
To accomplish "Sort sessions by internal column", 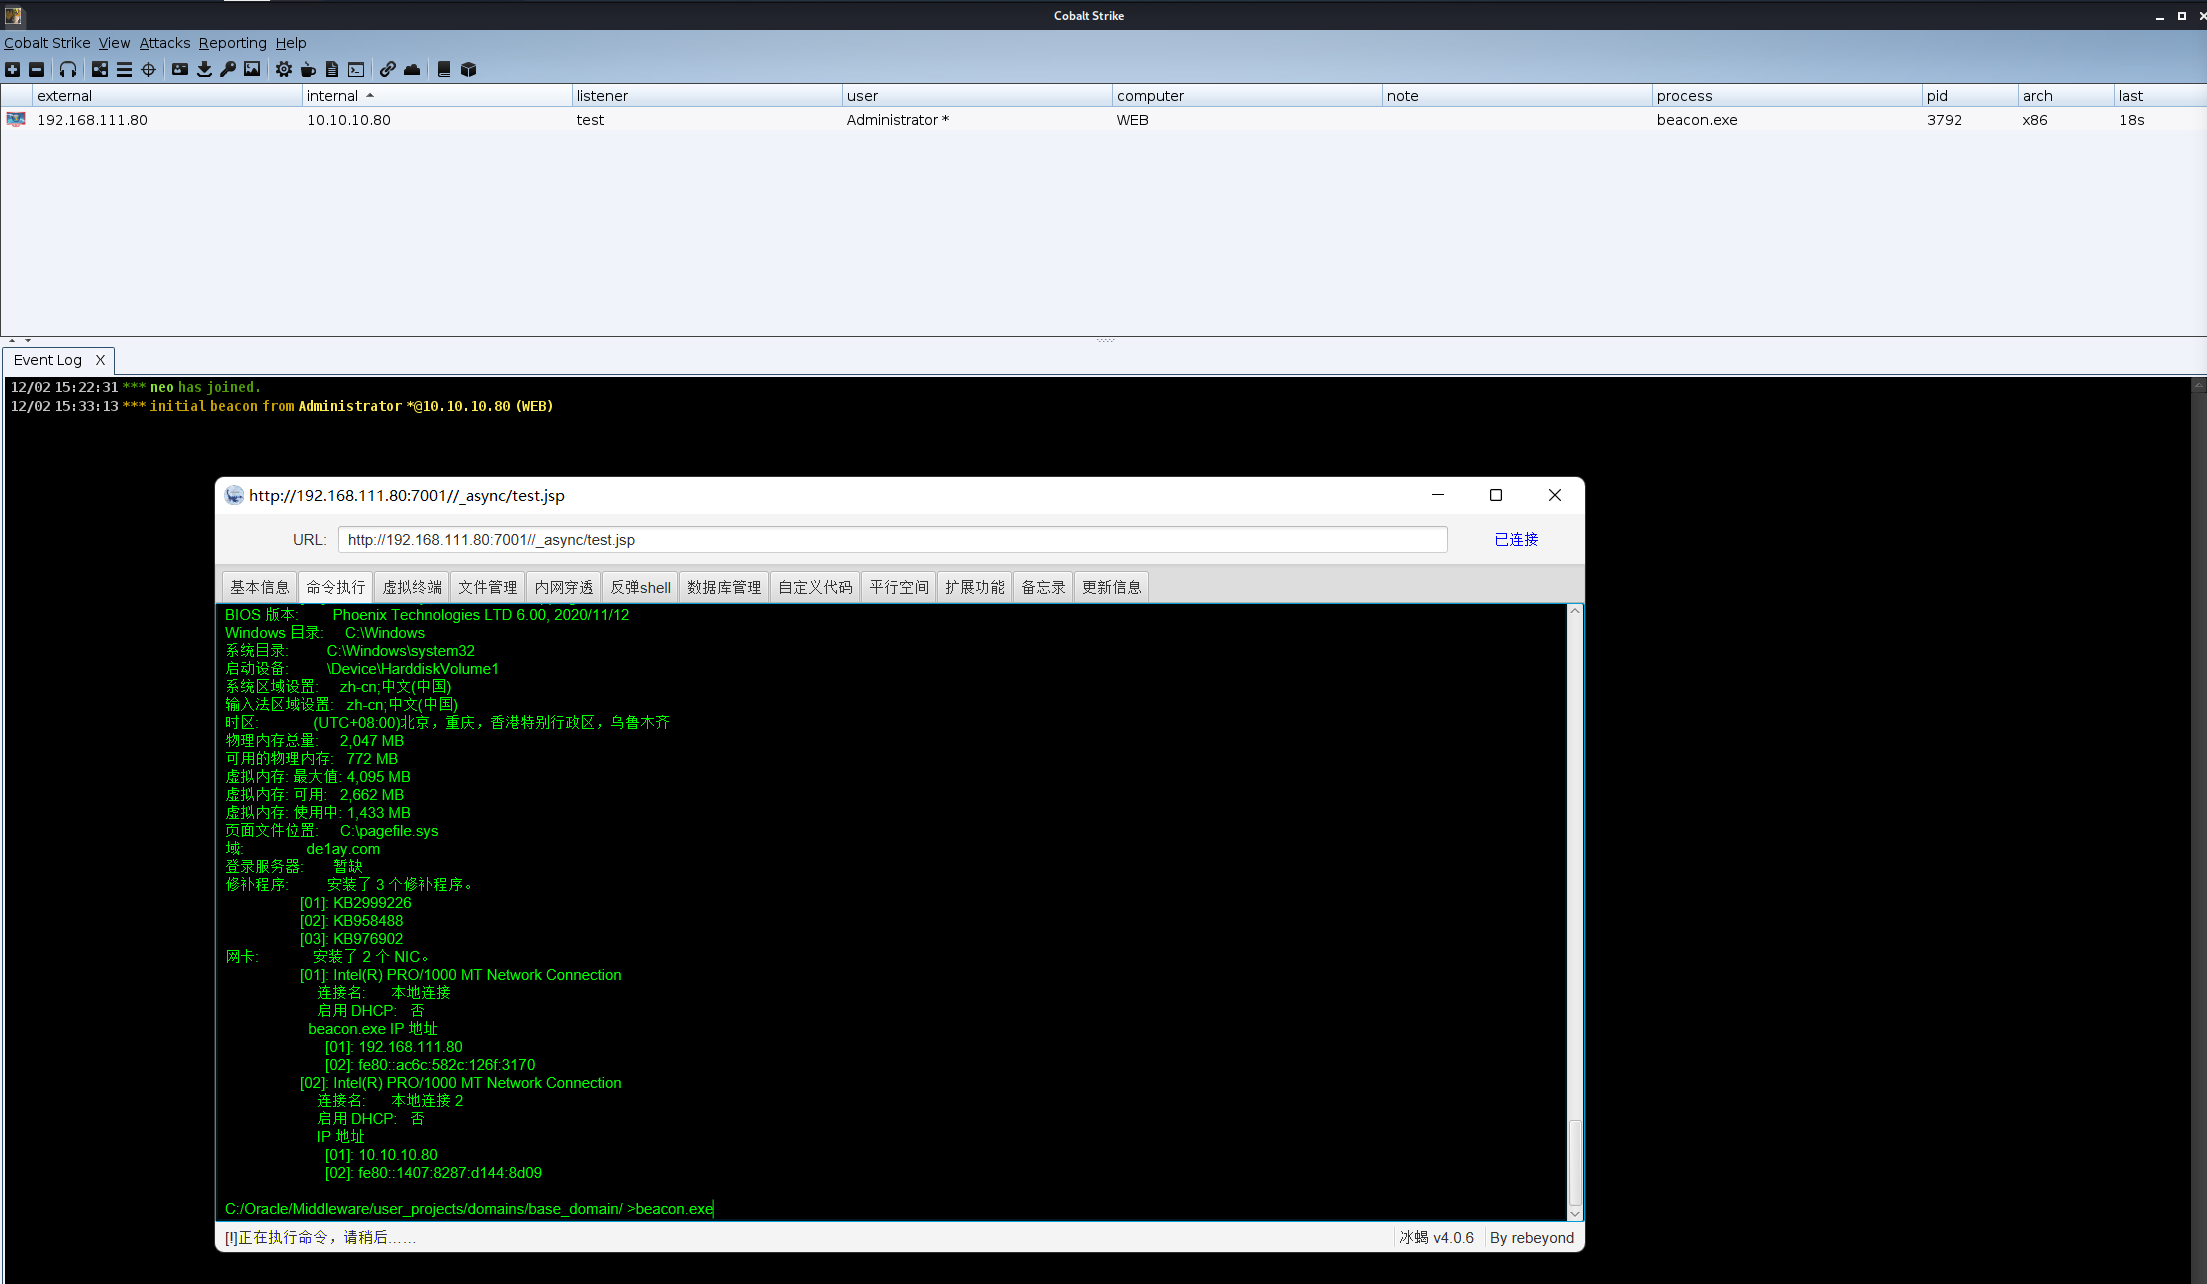I will [437, 96].
